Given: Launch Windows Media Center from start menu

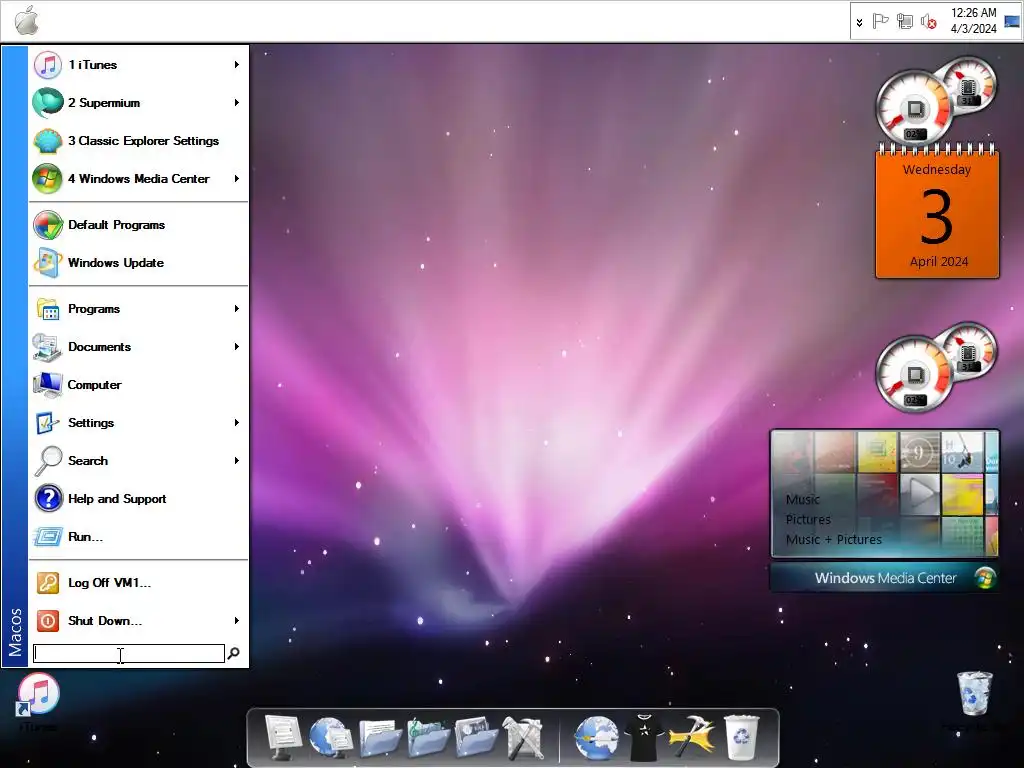Looking at the screenshot, I should coord(138,178).
